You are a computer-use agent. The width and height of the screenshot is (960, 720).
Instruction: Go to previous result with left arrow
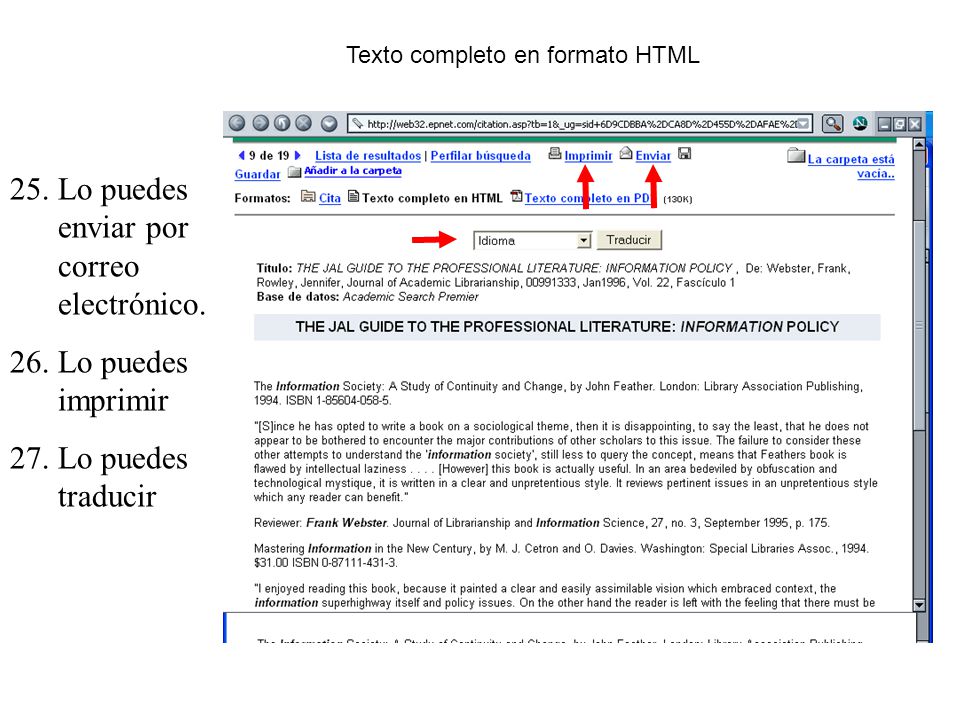coord(241,156)
